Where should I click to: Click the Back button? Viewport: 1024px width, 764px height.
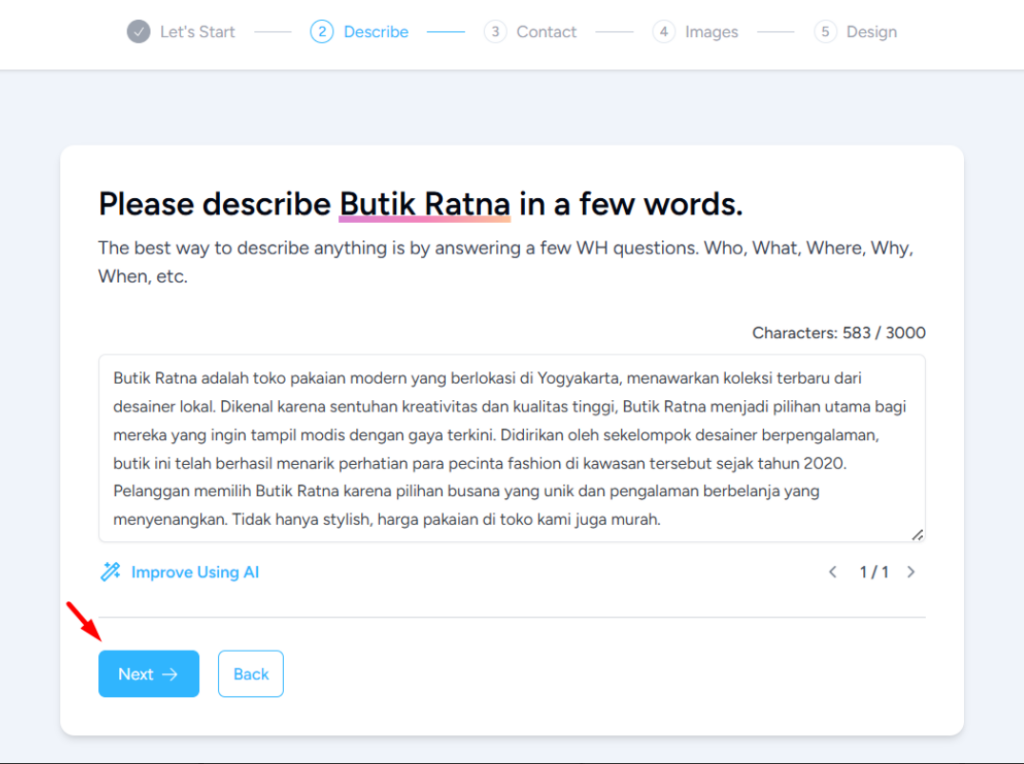250,673
